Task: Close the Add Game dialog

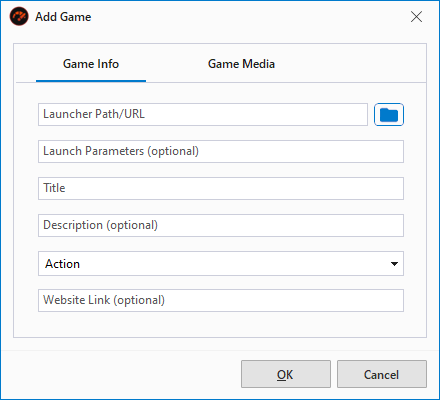Action: tap(416, 17)
